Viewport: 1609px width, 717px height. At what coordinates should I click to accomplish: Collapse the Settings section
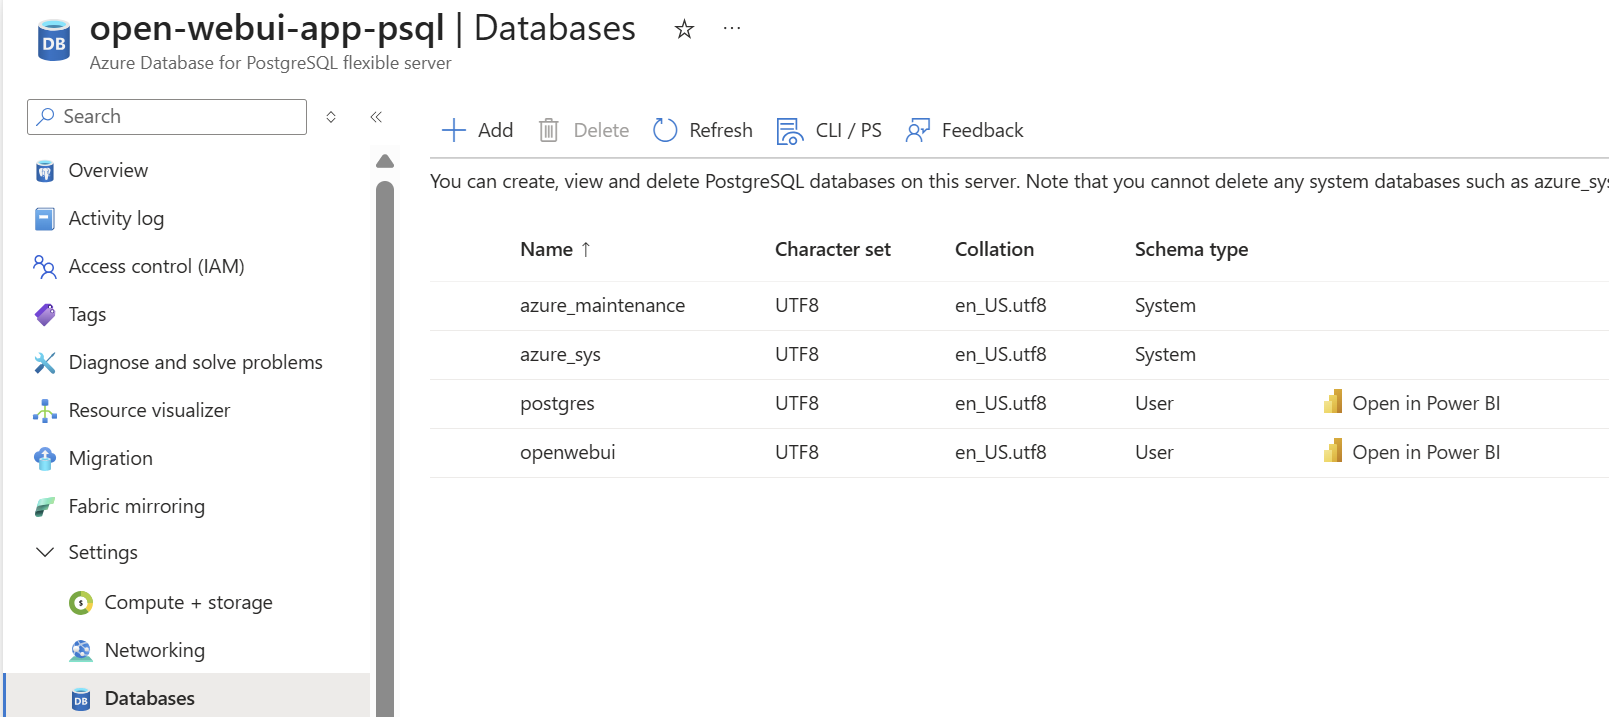[45, 552]
